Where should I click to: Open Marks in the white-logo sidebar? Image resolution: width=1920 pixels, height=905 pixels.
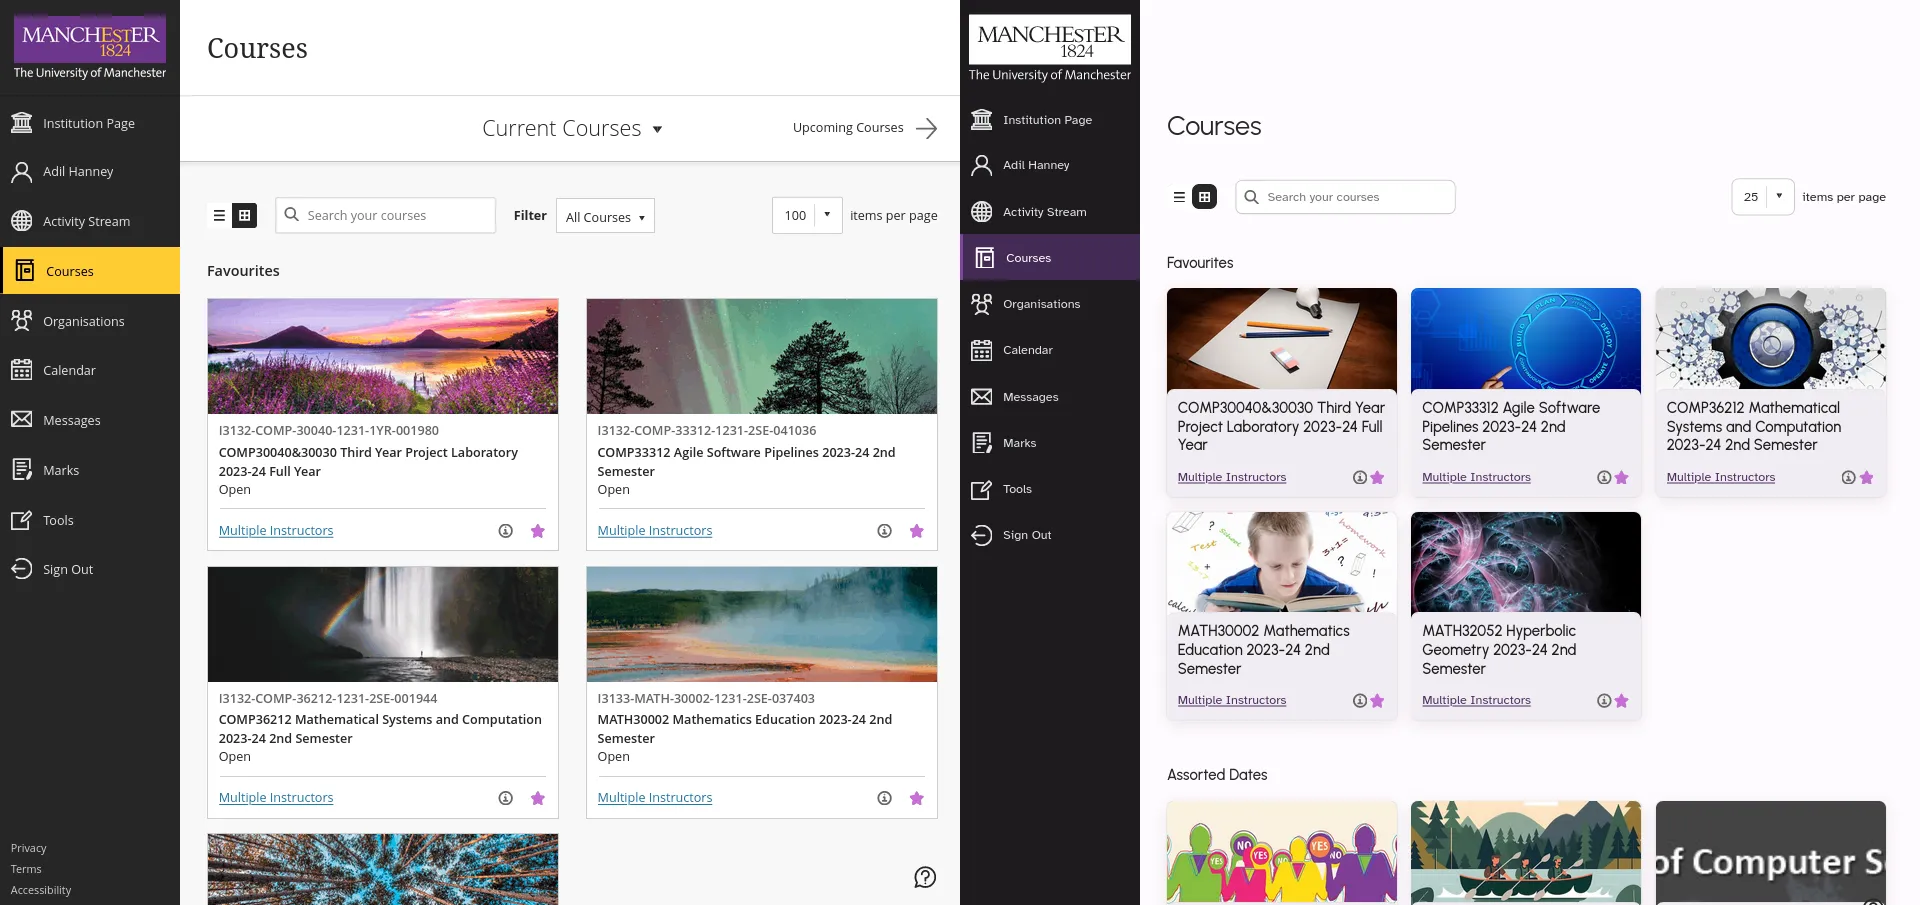click(x=1019, y=443)
